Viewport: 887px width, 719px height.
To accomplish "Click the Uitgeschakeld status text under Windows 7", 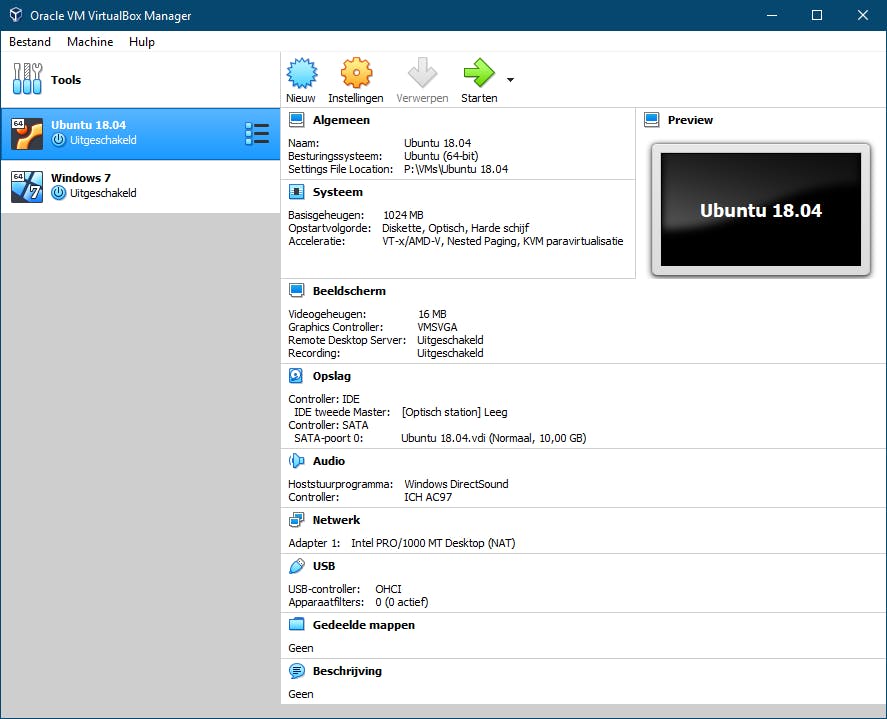I will pos(103,193).
